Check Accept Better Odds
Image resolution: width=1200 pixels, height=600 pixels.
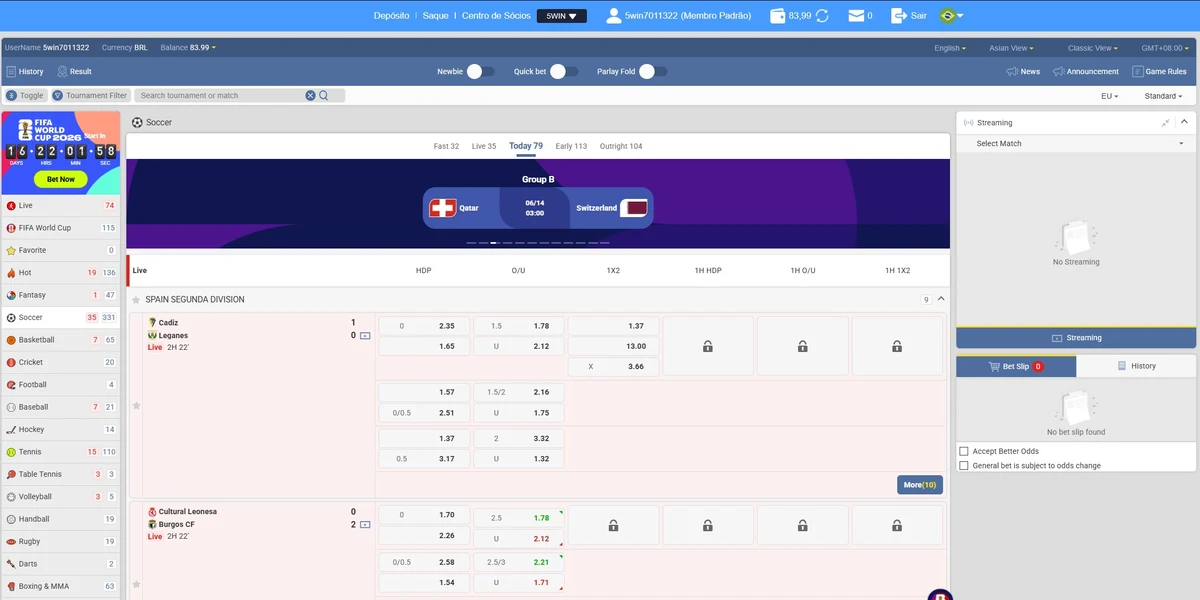[964, 452]
